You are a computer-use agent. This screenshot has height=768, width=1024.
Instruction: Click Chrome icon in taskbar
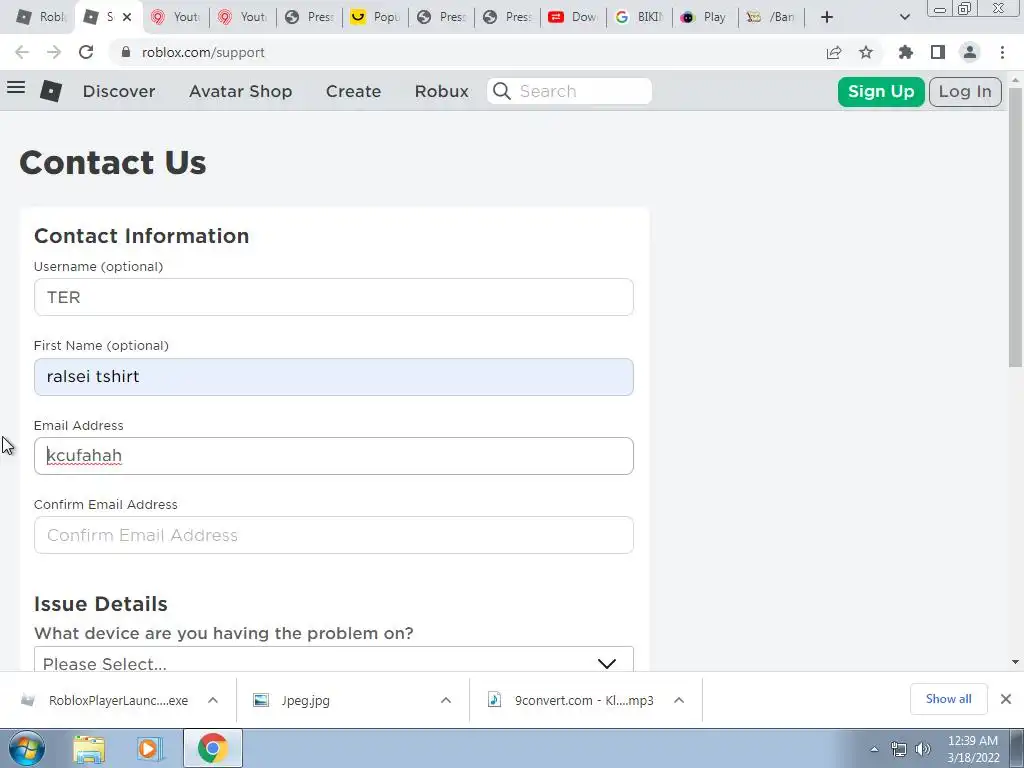pos(212,748)
